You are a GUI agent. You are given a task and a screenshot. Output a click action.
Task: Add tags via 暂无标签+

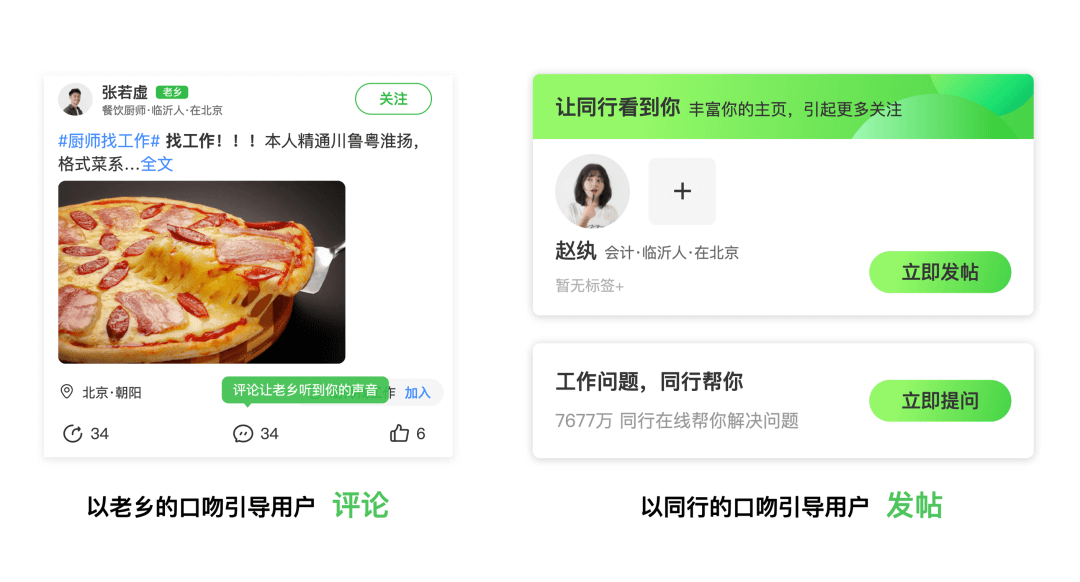pos(590,285)
